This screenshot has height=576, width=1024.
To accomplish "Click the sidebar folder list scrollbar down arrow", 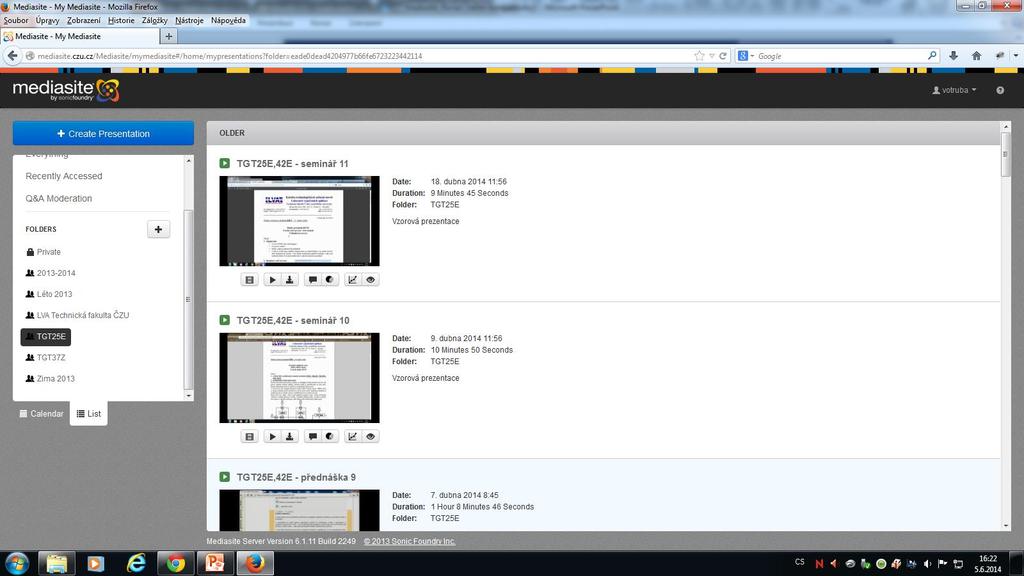I will [189, 396].
